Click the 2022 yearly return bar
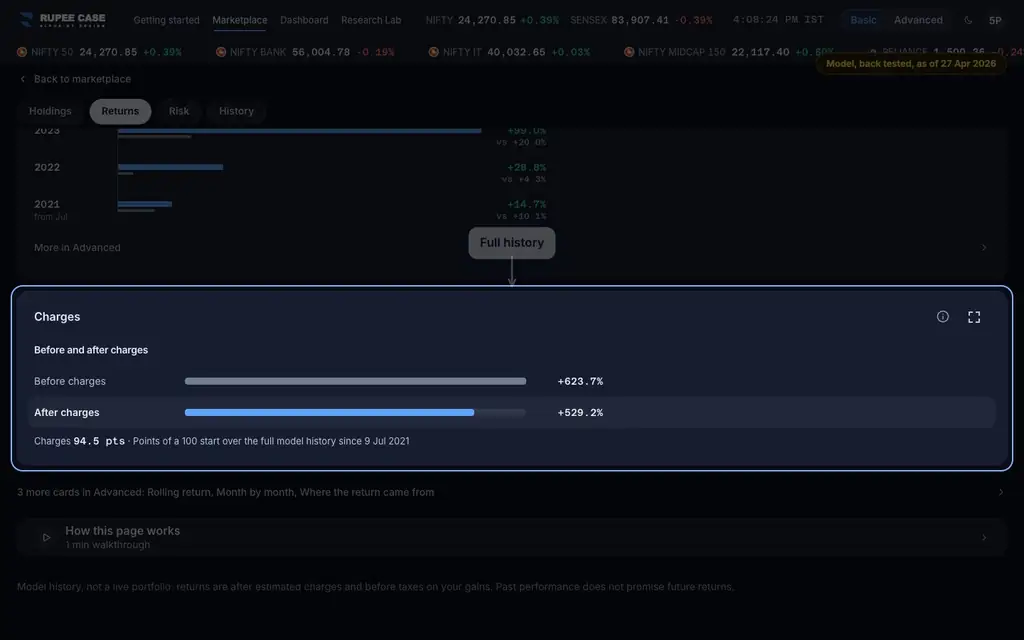The width and height of the screenshot is (1024, 640). pyautogui.click(x=170, y=167)
